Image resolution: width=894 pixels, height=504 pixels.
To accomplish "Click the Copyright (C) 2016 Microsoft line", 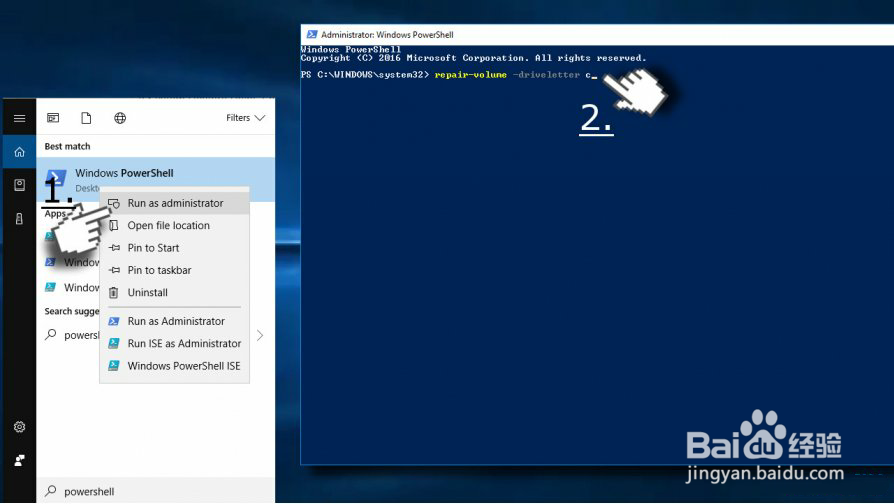I will click(x=473, y=58).
